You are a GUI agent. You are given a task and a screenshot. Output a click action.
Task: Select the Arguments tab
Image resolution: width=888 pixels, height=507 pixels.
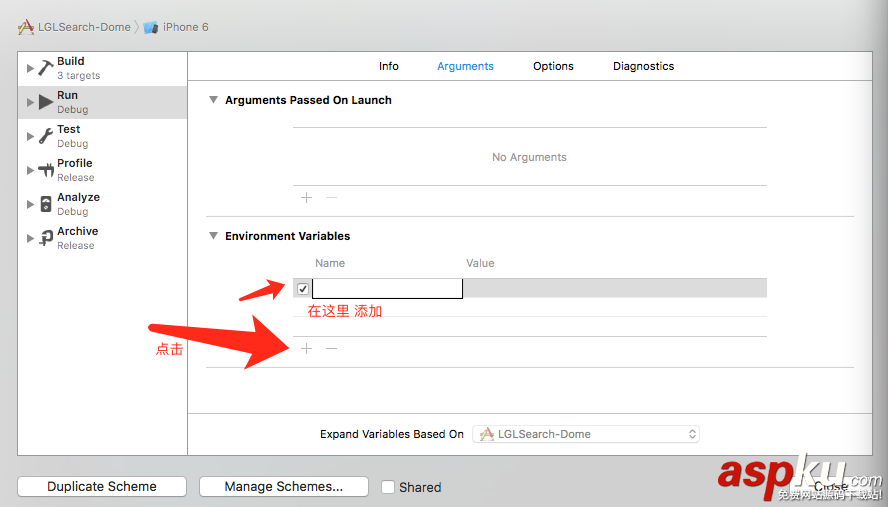click(466, 66)
